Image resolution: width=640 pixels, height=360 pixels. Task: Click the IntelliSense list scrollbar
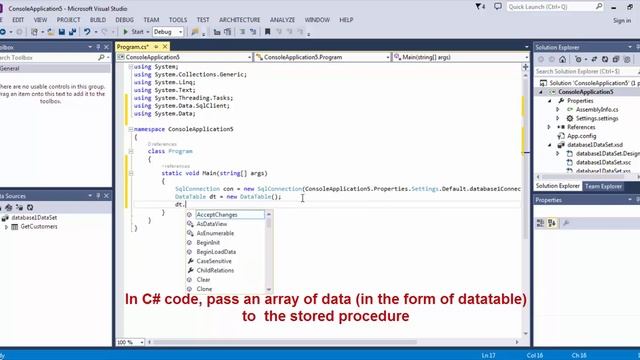click(269, 252)
